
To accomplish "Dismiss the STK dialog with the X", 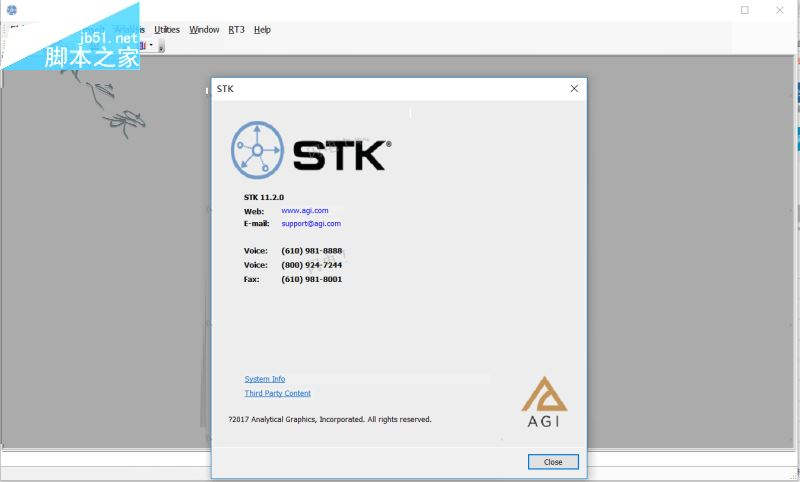I will (x=574, y=89).
